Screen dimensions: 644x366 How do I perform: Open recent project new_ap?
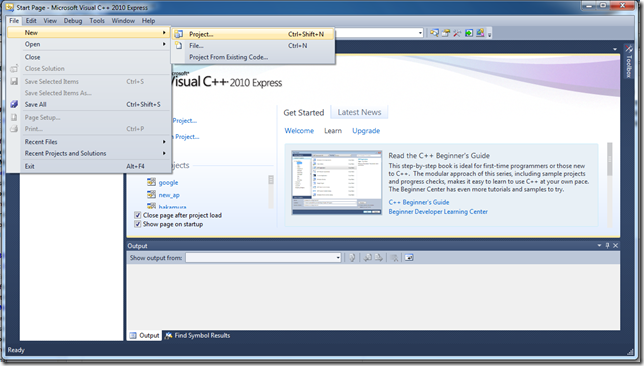click(169, 195)
